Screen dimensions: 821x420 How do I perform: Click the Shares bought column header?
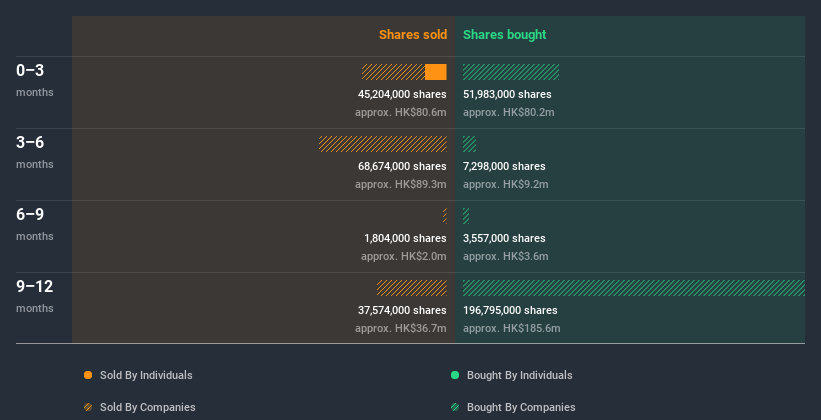[504, 35]
